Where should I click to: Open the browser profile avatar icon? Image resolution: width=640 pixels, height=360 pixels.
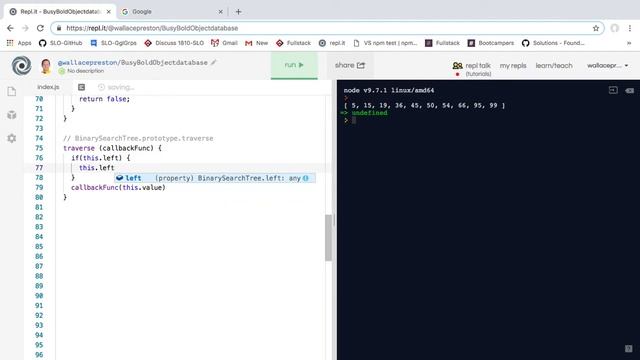point(615,28)
